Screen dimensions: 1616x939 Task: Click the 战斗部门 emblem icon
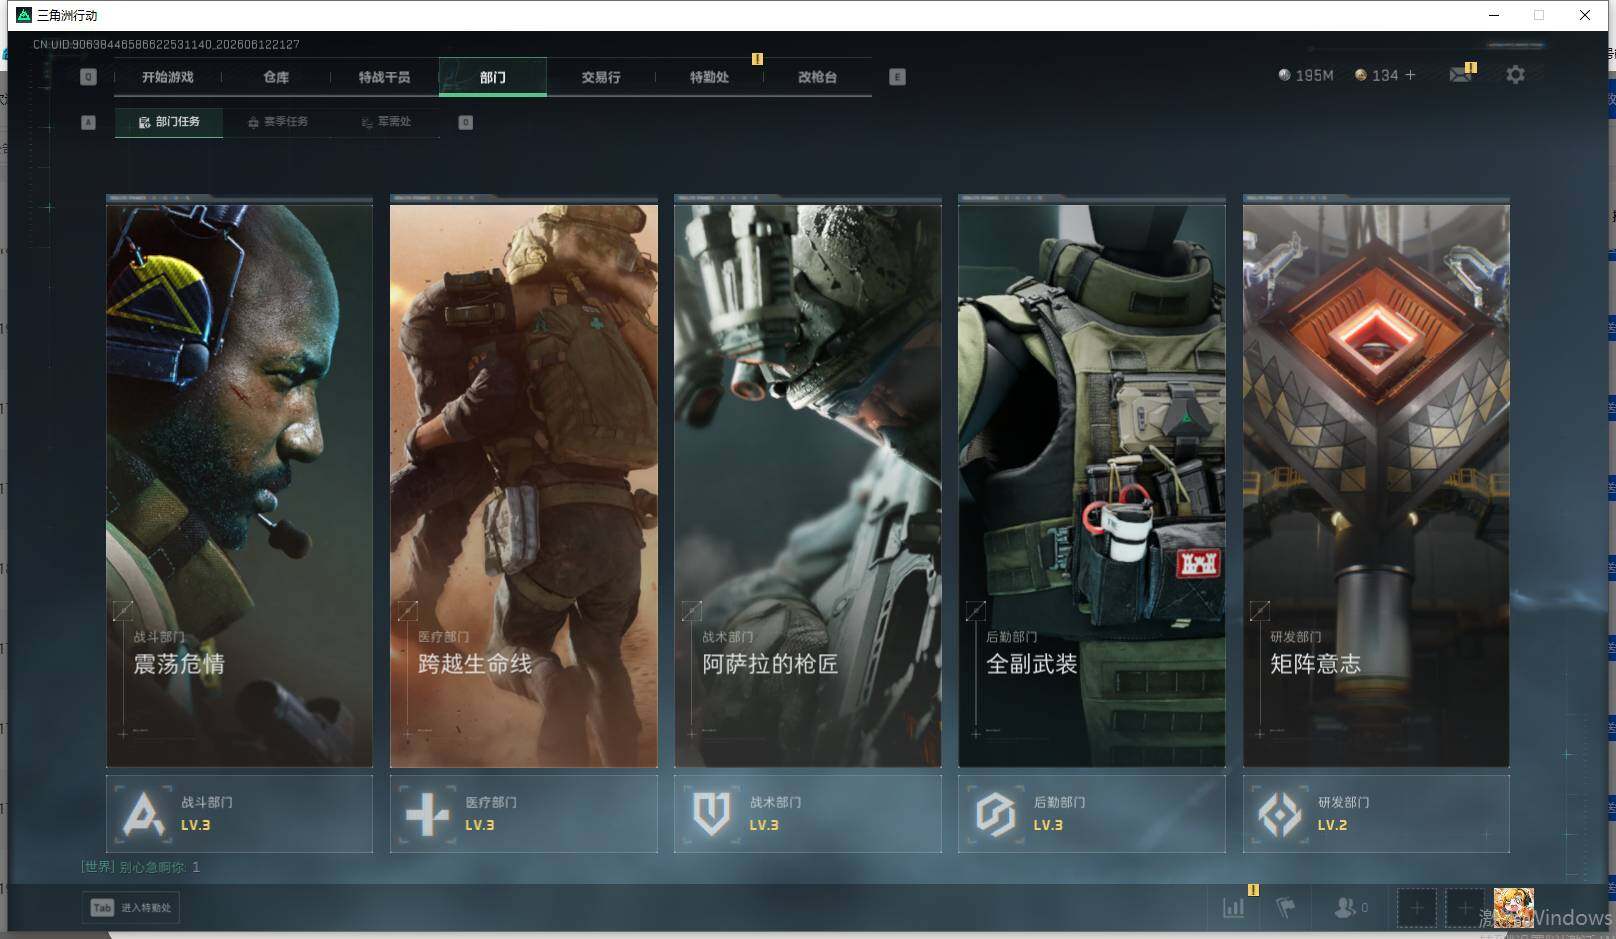(143, 814)
